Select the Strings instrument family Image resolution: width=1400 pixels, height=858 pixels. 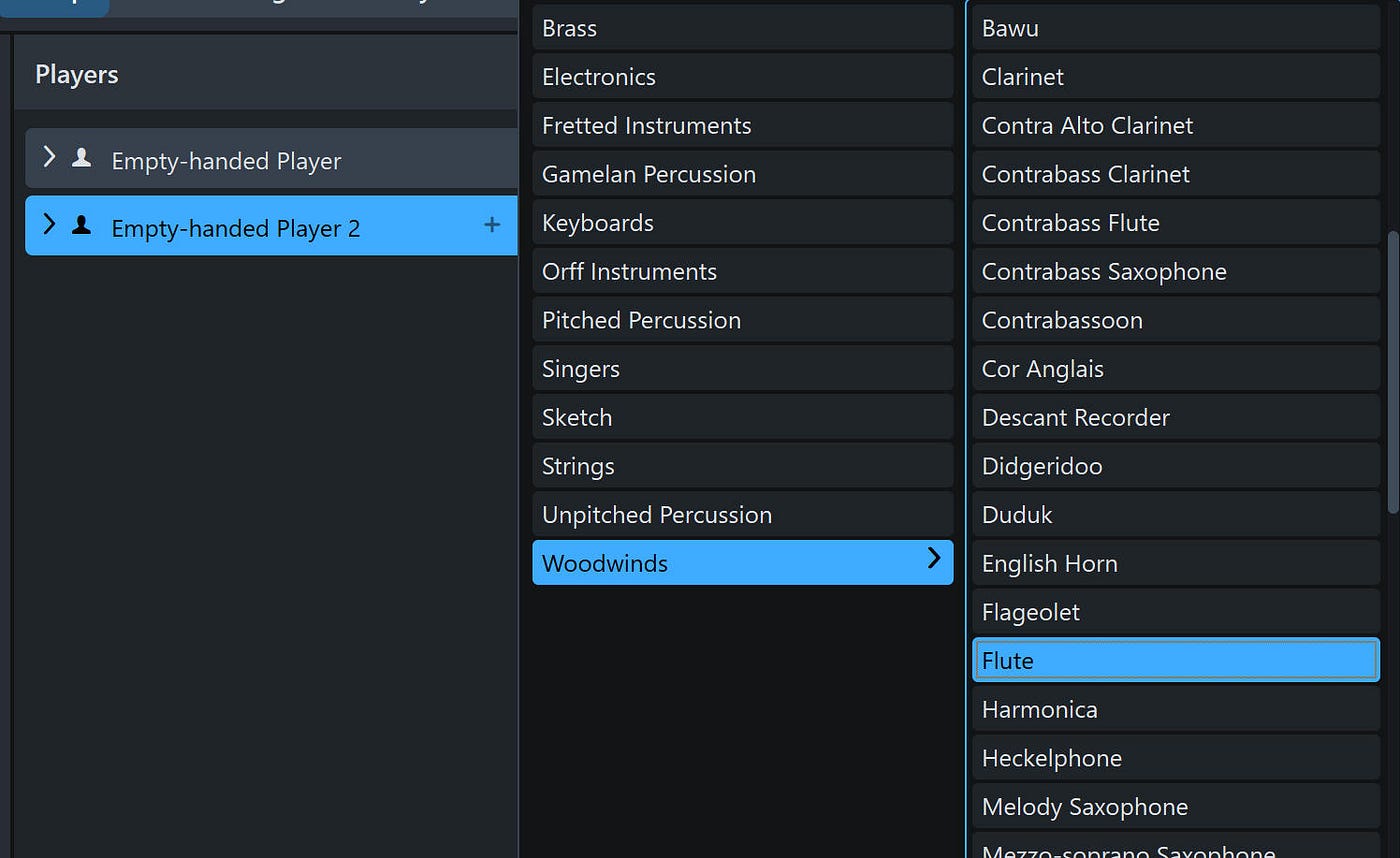743,466
